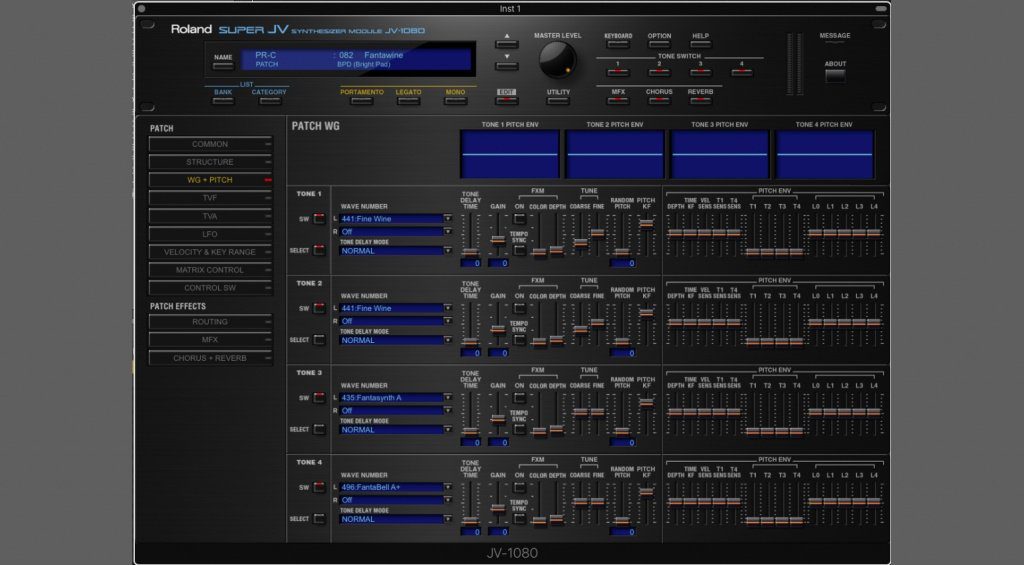The image size is (1024, 565).
Task: Open the MATRIX CONTROL page
Action: pyautogui.click(x=210, y=270)
